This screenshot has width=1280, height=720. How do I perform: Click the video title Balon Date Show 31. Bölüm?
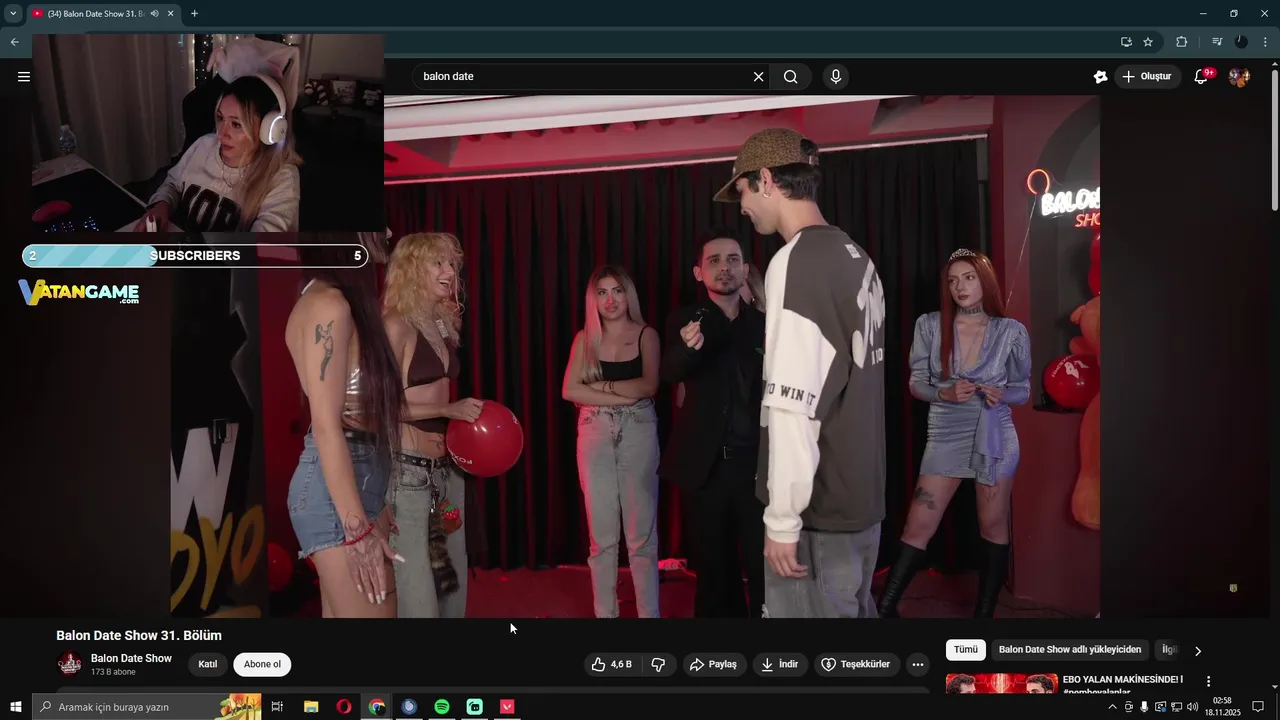[139, 635]
